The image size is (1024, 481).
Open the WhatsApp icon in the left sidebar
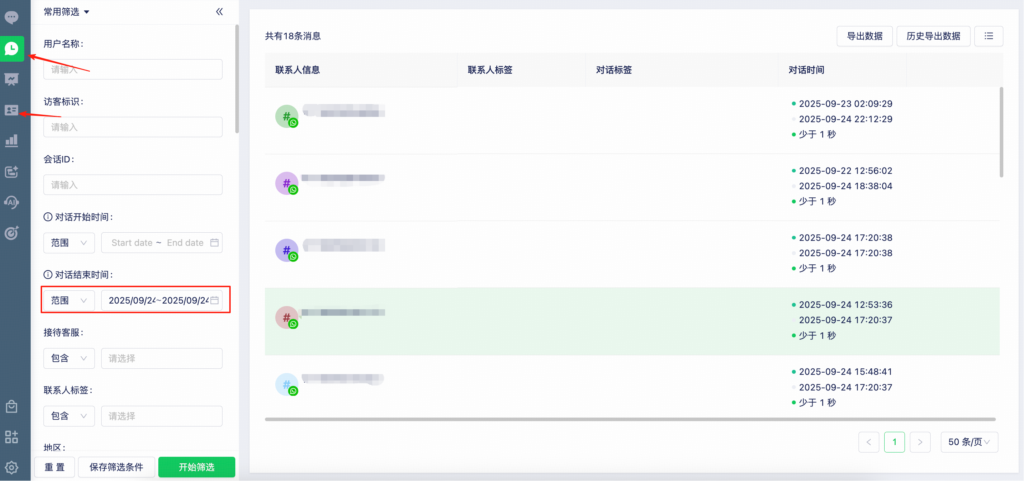click(12, 48)
